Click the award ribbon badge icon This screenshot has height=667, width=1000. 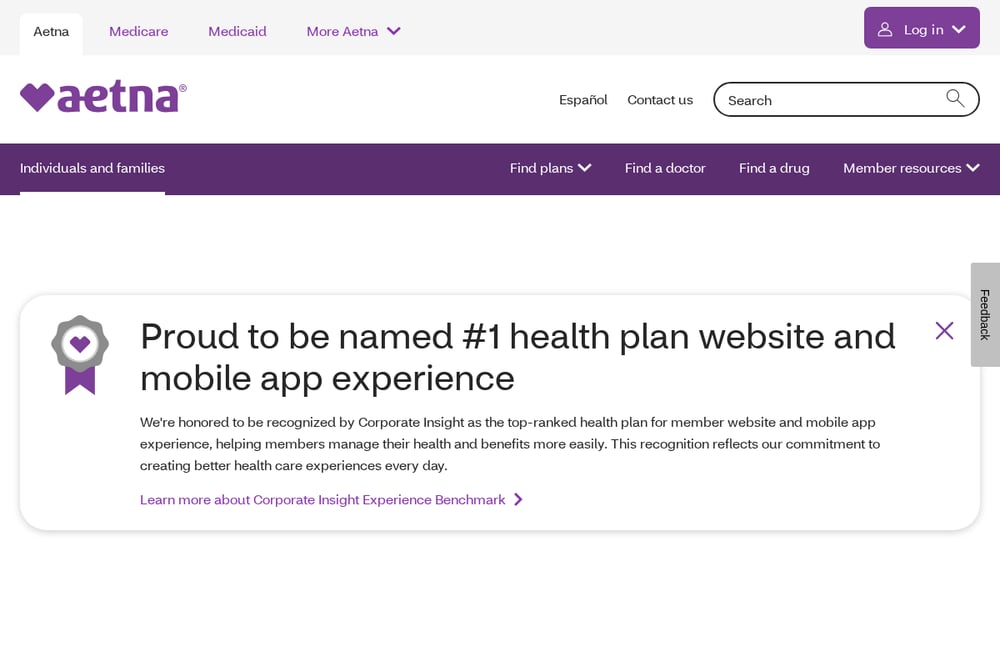point(80,355)
